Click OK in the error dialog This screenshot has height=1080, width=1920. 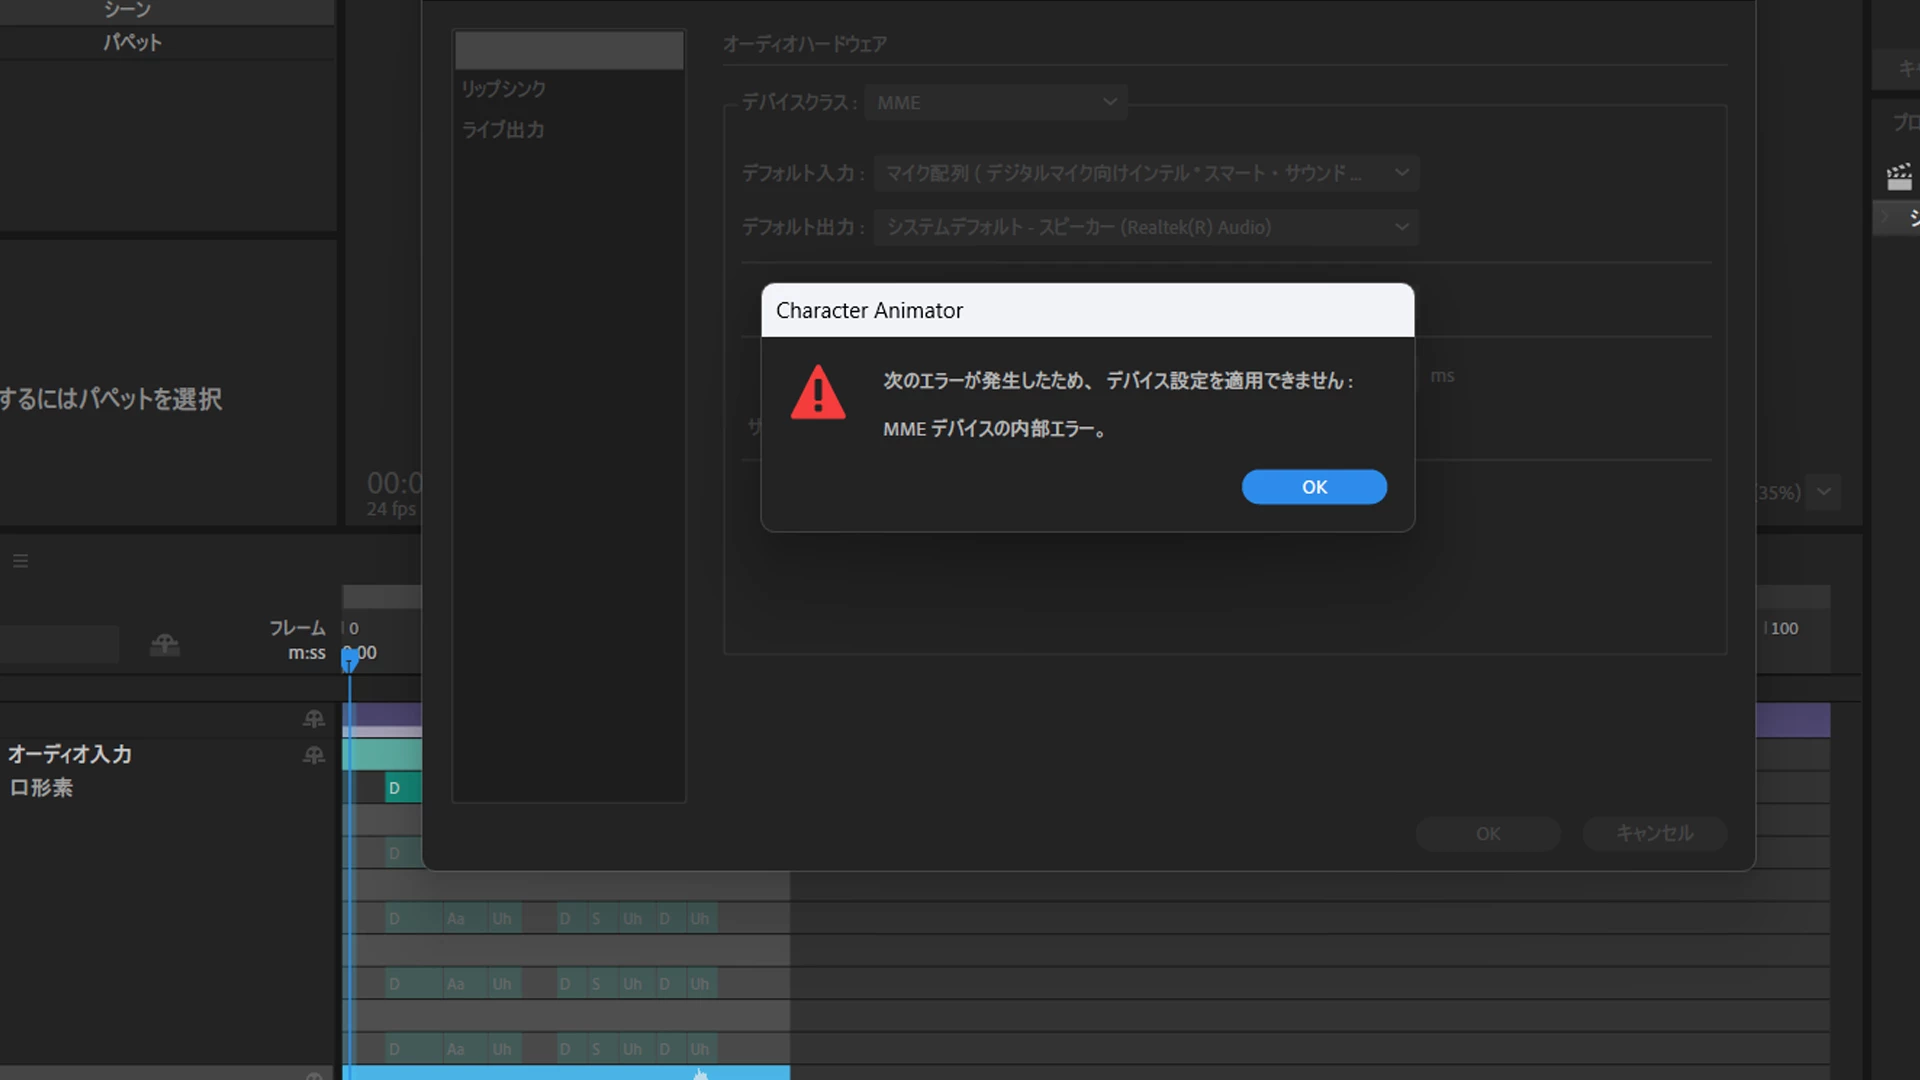1313,487
